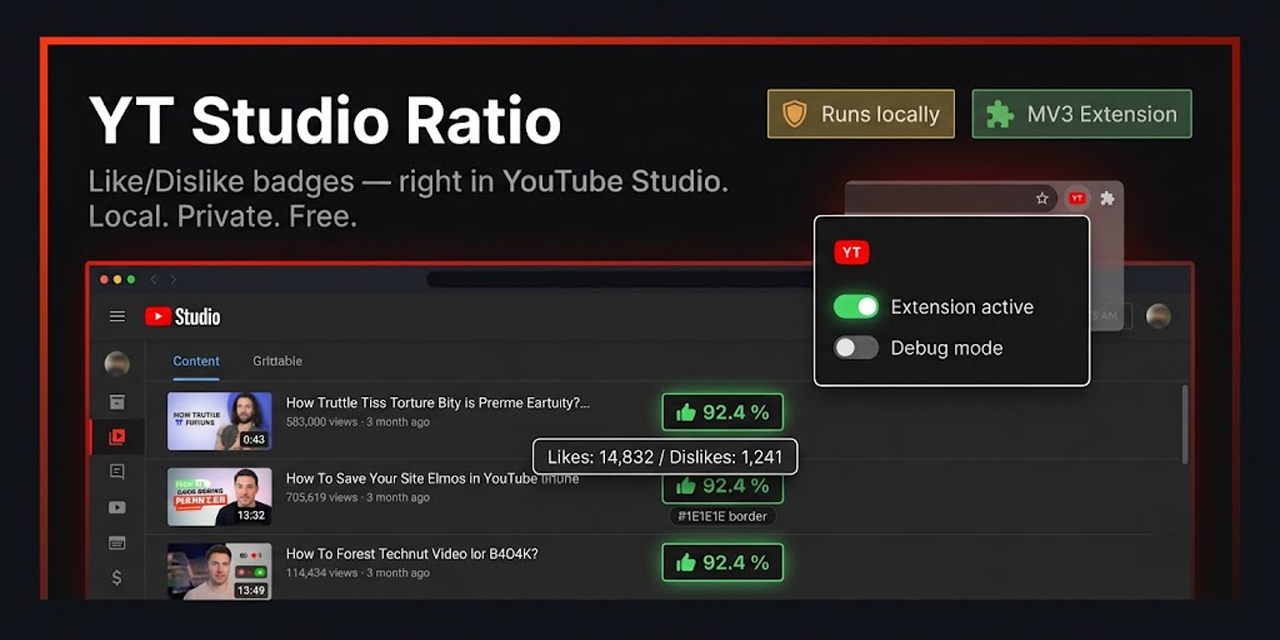Open the browser Extensions puzzle icon

coord(1107,199)
